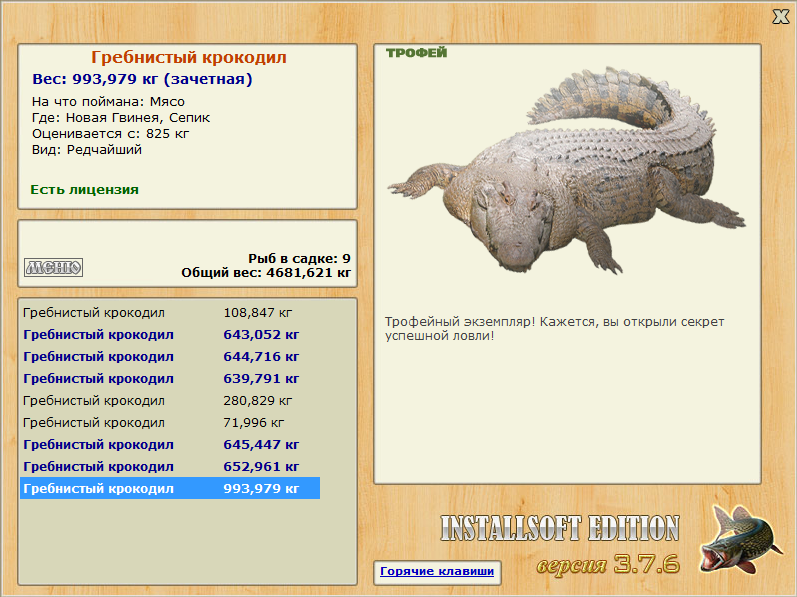This screenshot has height=597, width=797.
Task: Click the pike fish logo icon
Action: (x=740, y=540)
